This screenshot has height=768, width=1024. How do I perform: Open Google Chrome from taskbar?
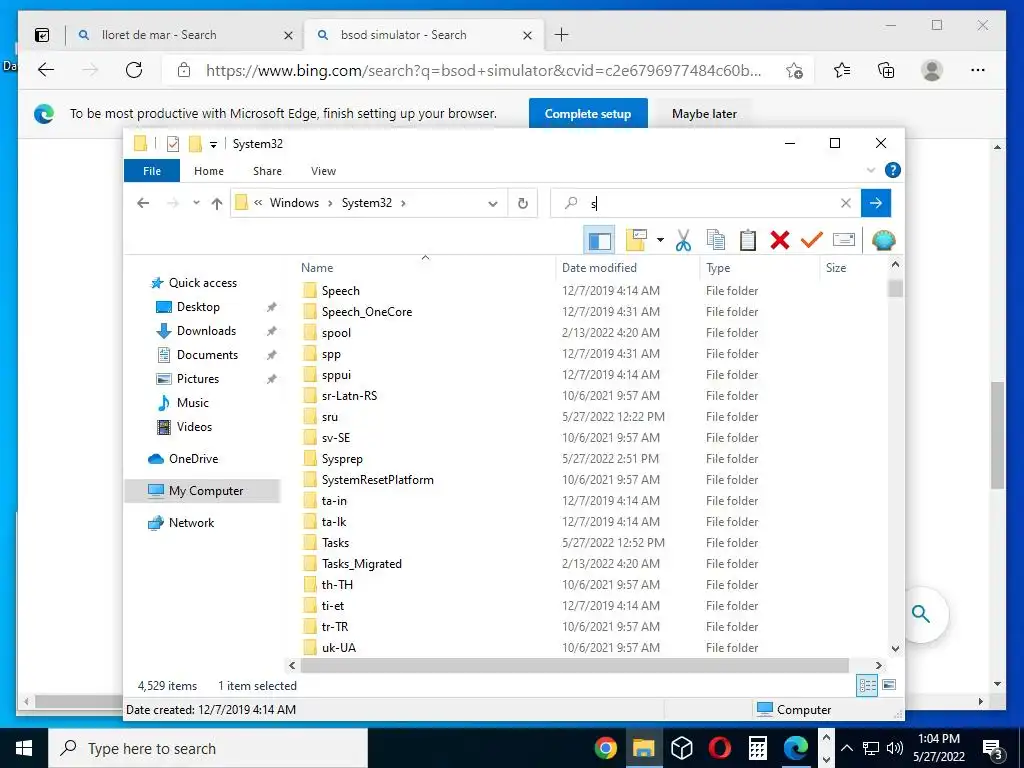pos(605,748)
